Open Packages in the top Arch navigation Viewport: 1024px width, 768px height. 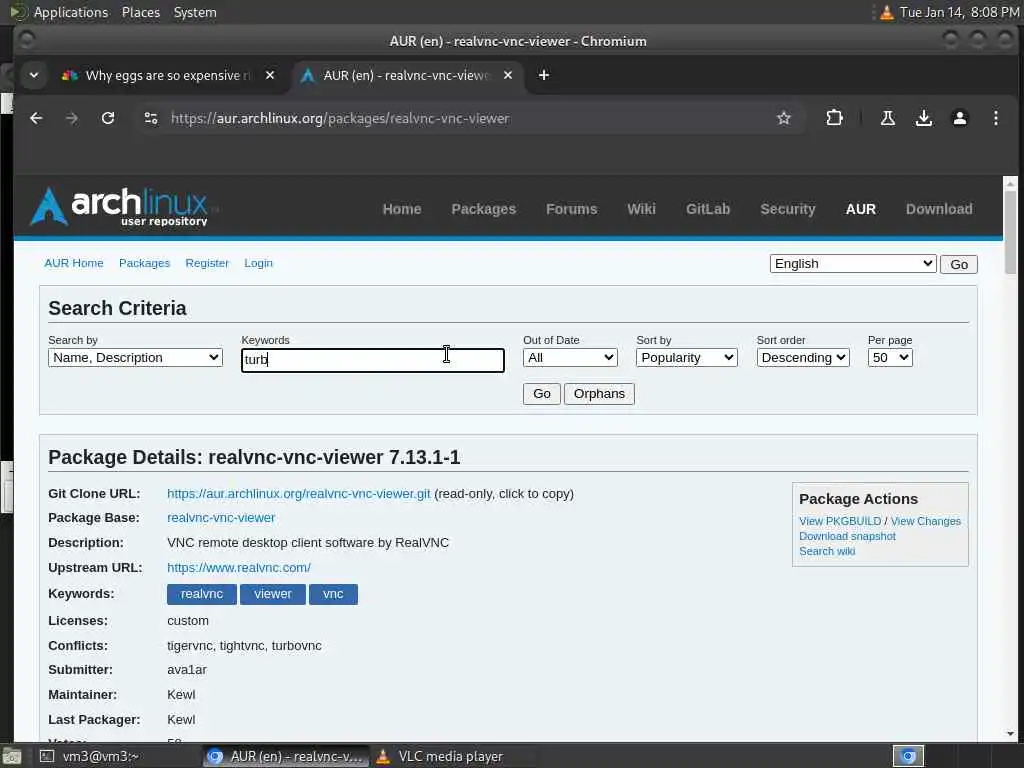[483, 209]
